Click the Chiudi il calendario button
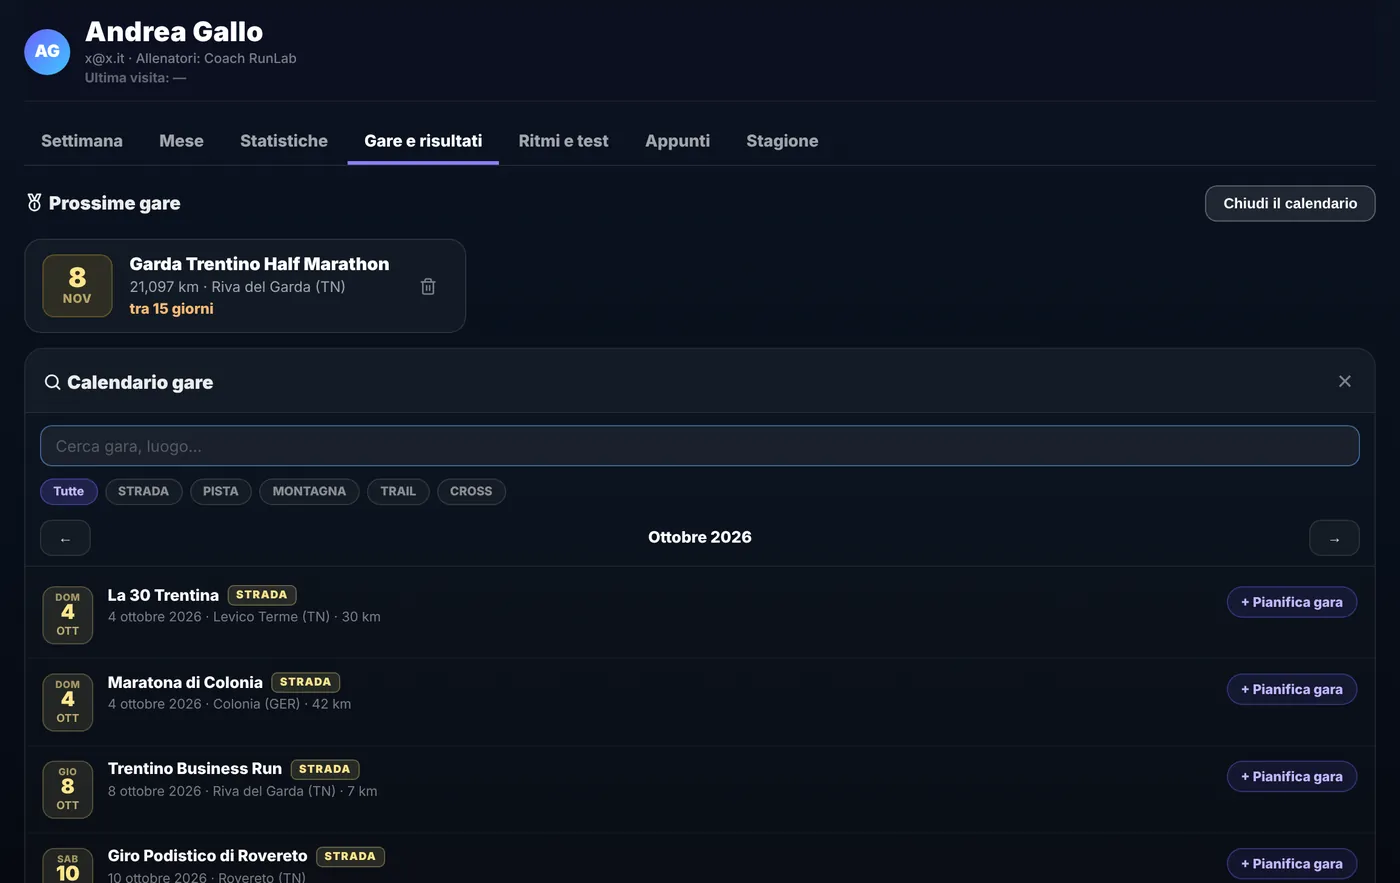Image resolution: width=1400 pixels, height=883 pixels. click(1290, 203)
